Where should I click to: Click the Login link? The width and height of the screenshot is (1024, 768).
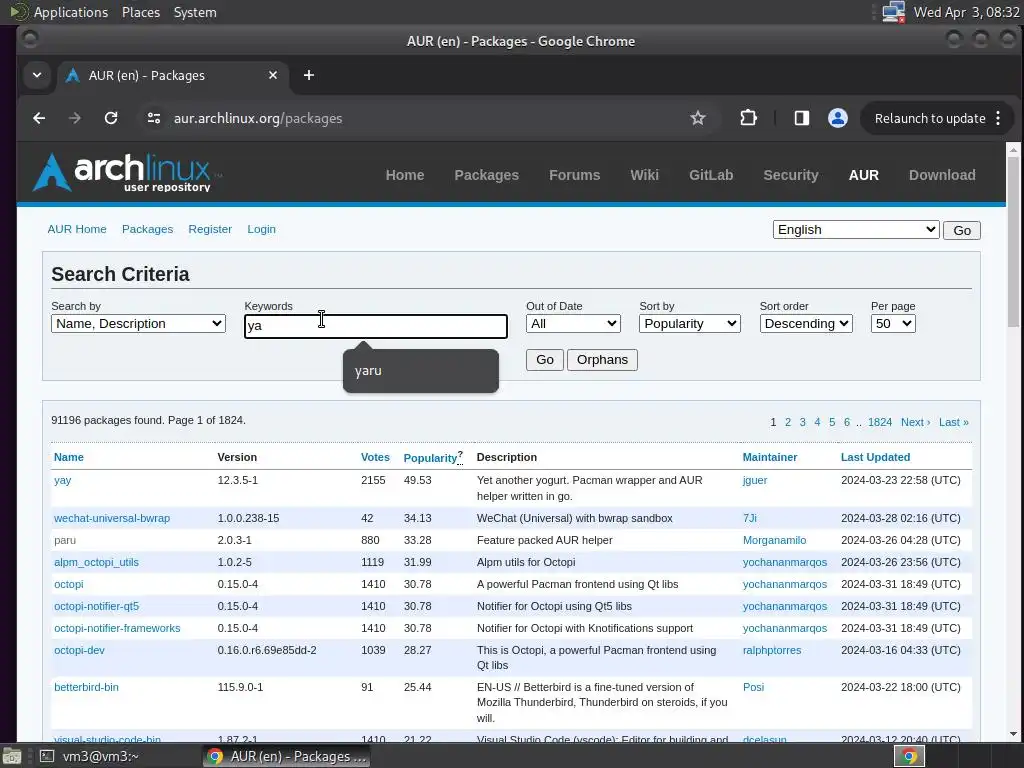(261, 229)
